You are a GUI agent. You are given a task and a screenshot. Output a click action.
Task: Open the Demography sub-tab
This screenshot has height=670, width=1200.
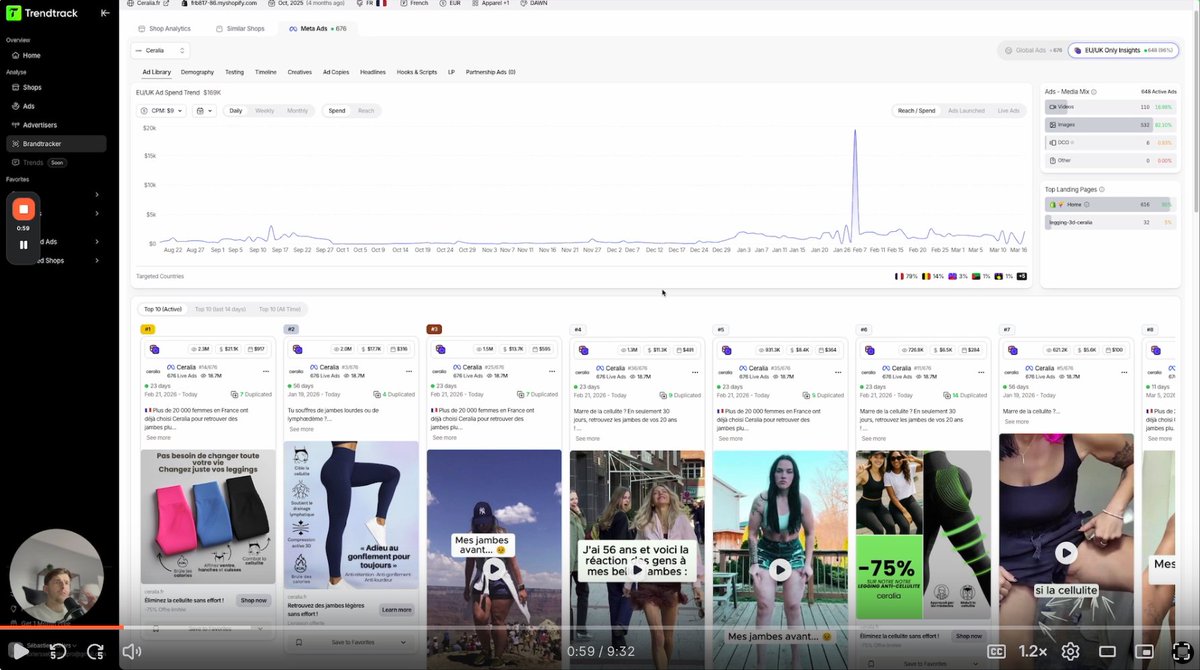pyautogui.click(x=197, y=72)
